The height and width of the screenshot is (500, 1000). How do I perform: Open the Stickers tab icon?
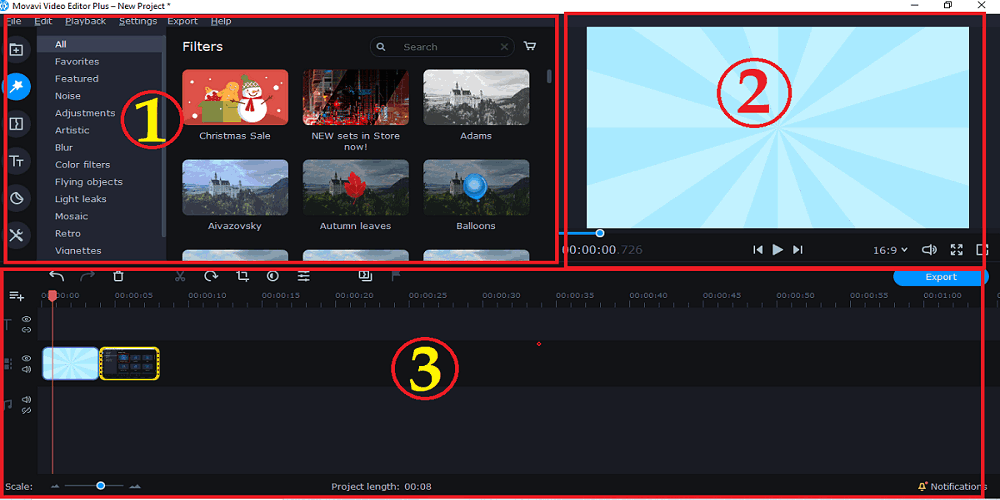pyautogui.click(x=16, y=198)
